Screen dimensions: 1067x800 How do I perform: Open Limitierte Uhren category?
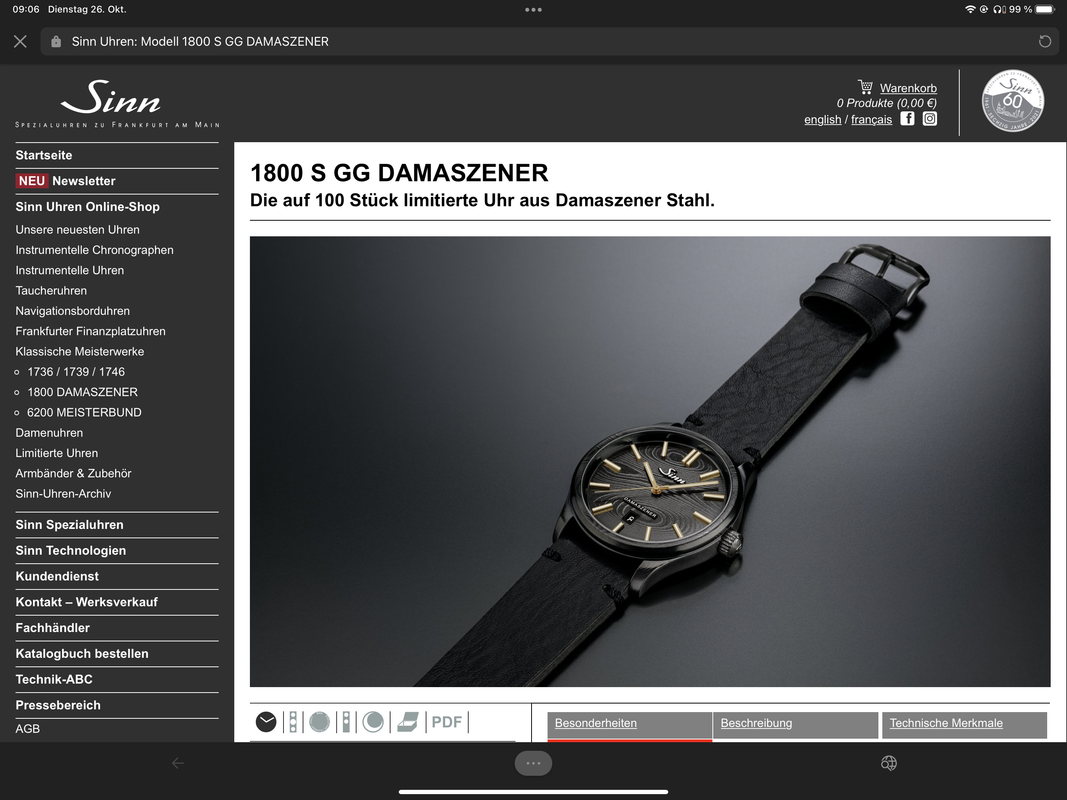click(56, 453)
